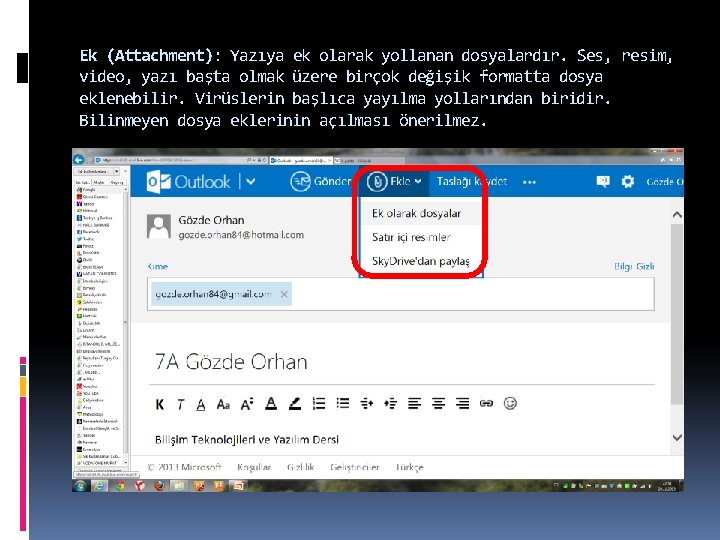Align text to the left

pyautogui.click(x=414, y=404)
